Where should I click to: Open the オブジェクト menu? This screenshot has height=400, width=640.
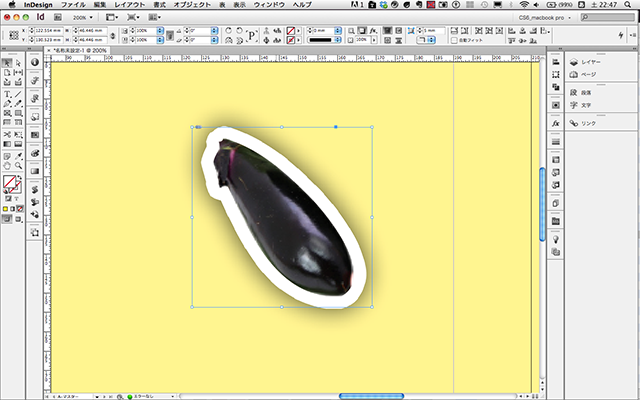pyautogui.click(x=192, y=5)
